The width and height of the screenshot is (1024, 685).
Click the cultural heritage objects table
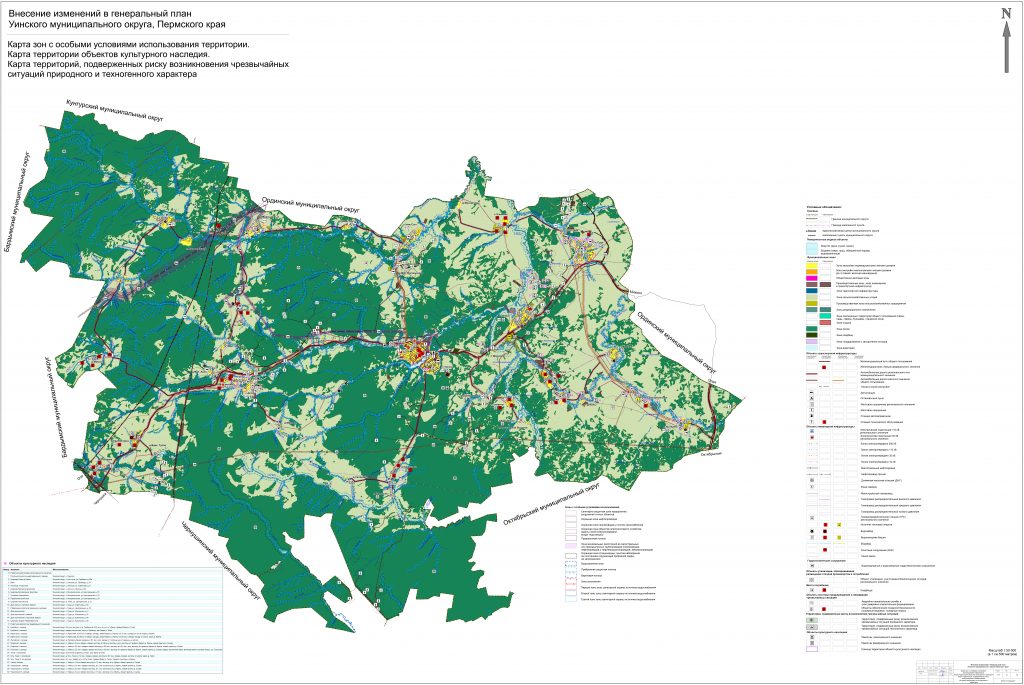point(112,617)
